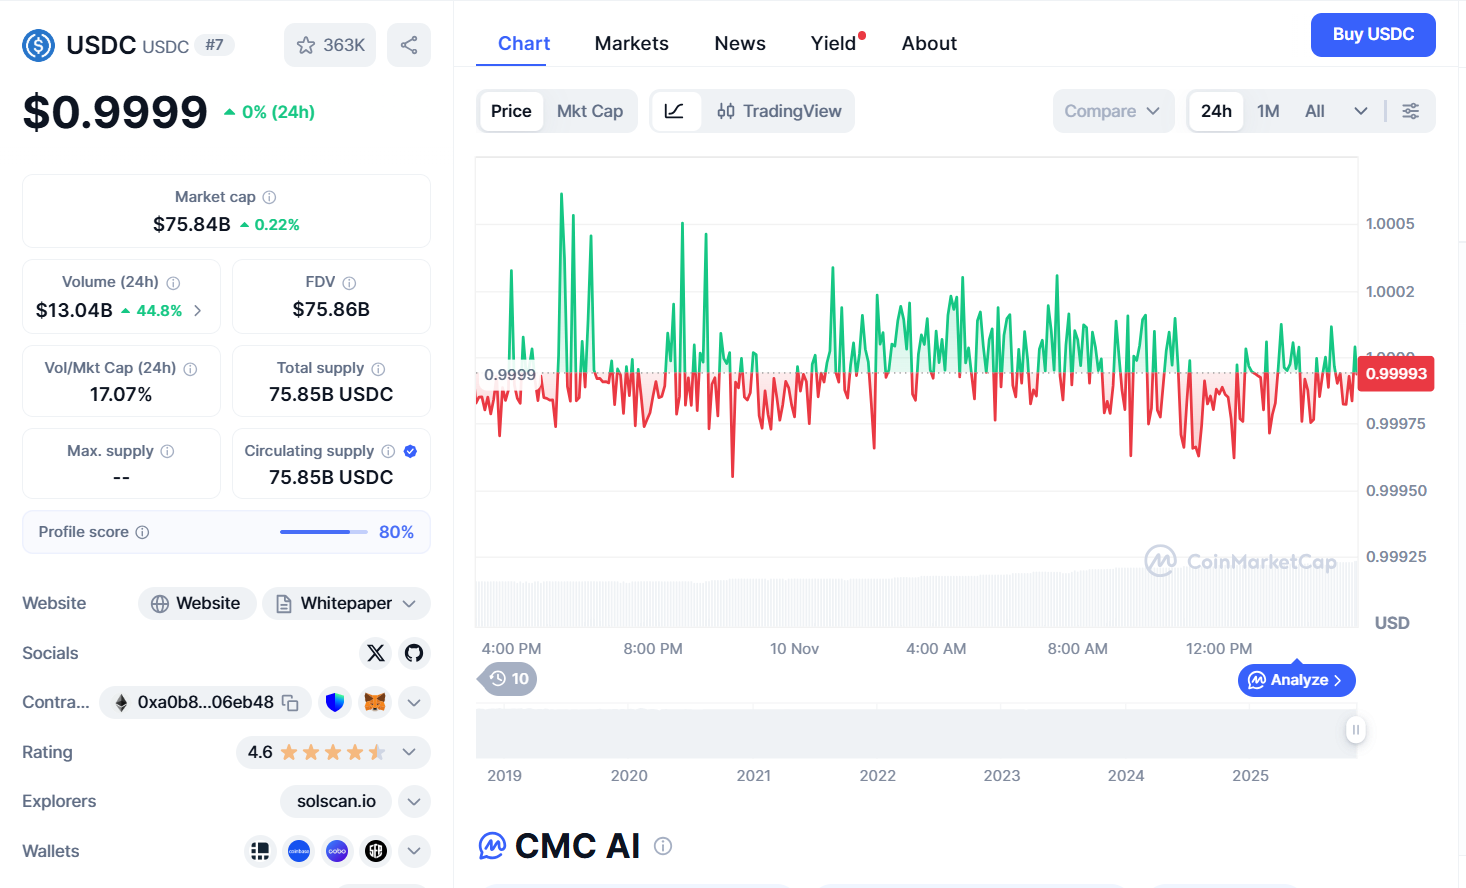The image size is (1466, 888).
Task: Open the X (Twitter) social link
Action: coord(376,653)
